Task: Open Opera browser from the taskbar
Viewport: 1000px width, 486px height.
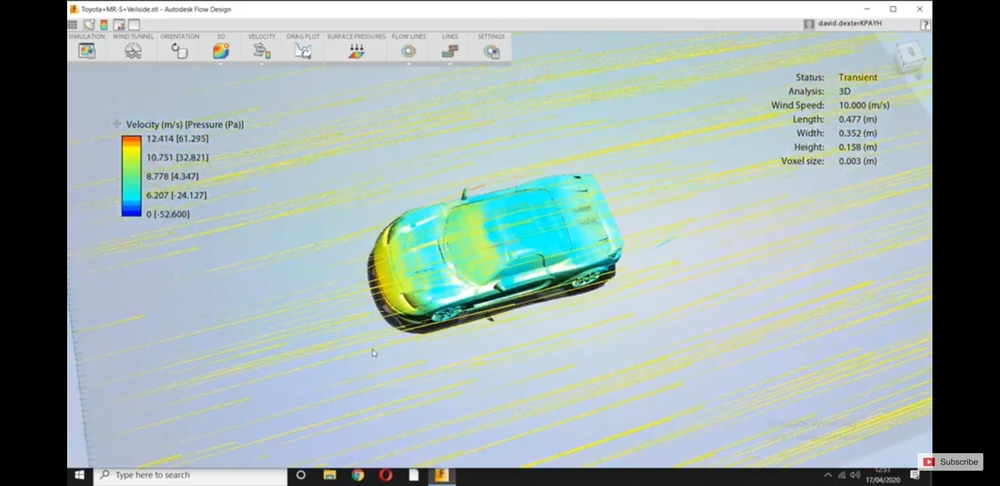Action: pos(386,475)
